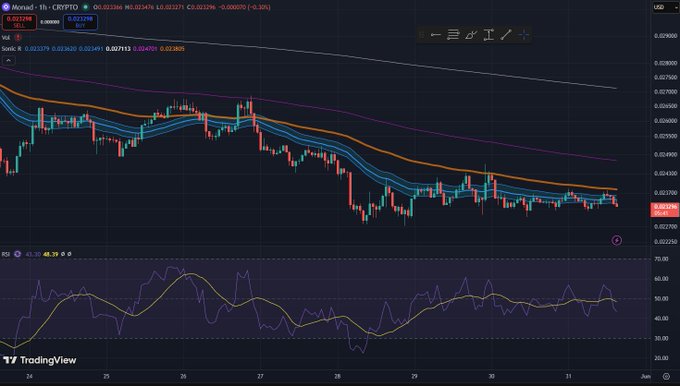Open symbol search via Monad 1h CRYPTO title
The image size is (680, 386).
click(45, 7)
